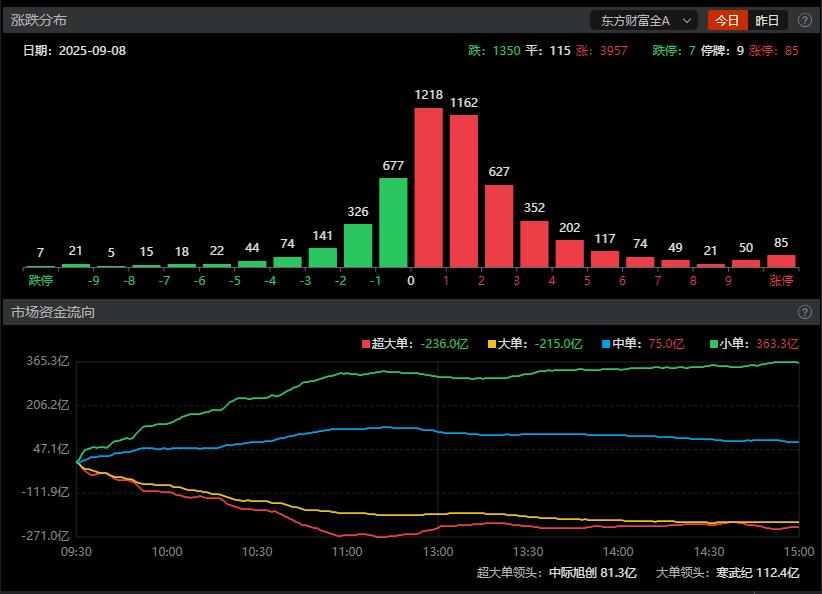Click the 326 green bar
The height and width of the screenshot is (594, 822).
358,246
